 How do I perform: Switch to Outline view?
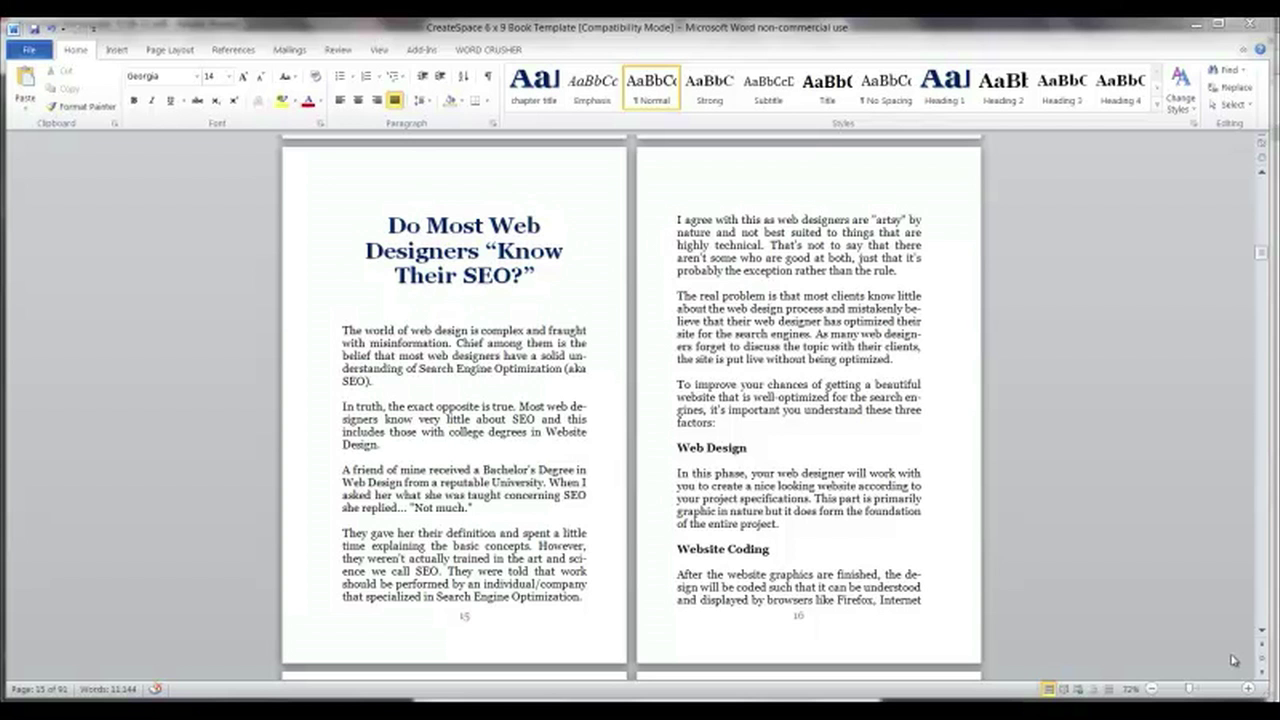(x=1094, y=689)
